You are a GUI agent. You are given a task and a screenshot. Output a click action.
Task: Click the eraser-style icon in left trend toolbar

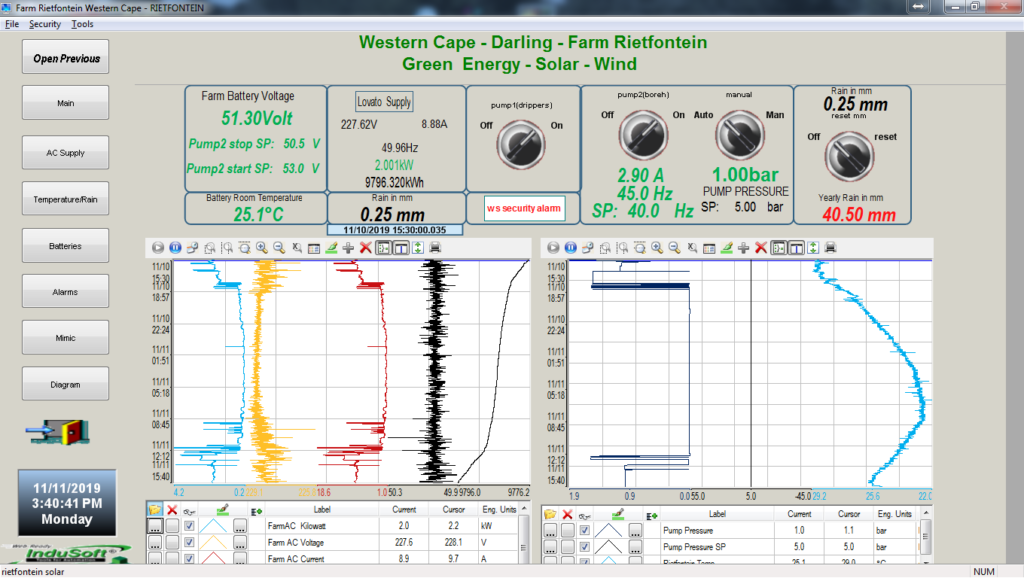(193, 248)
